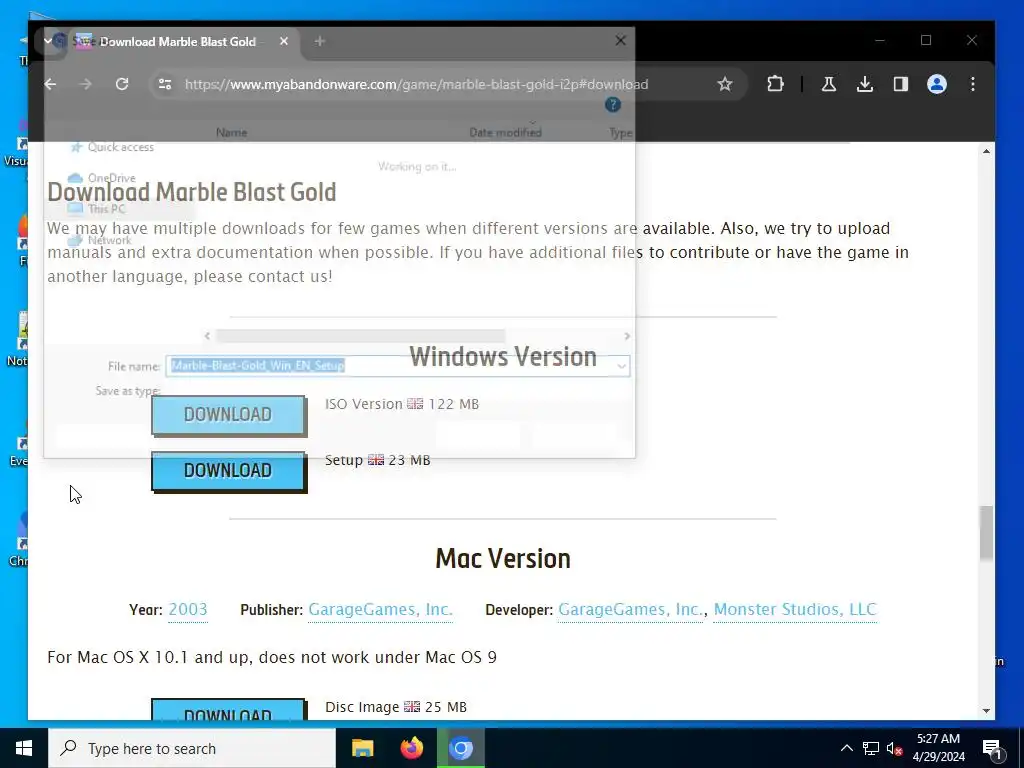Open the muted volume tray icon
Screen dimensions: 1024x768
point(895,748)
